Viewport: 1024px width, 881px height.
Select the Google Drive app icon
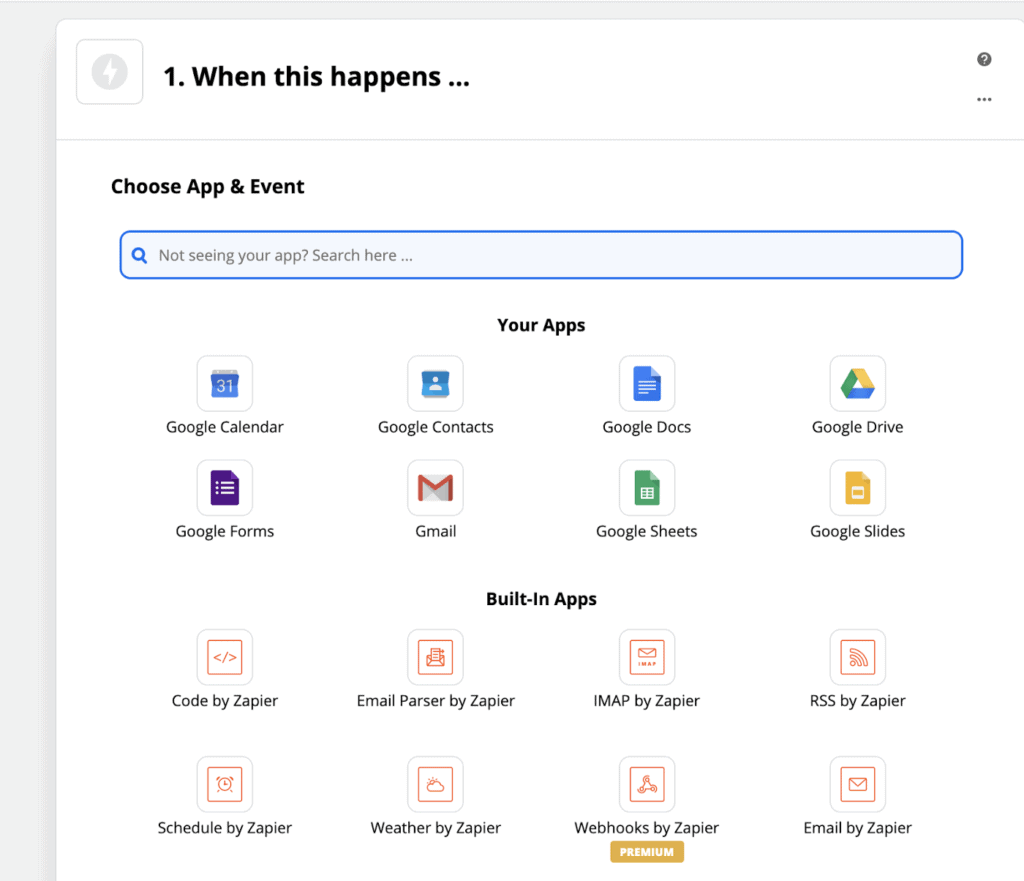pyautogui.click(x=857, y=384)
